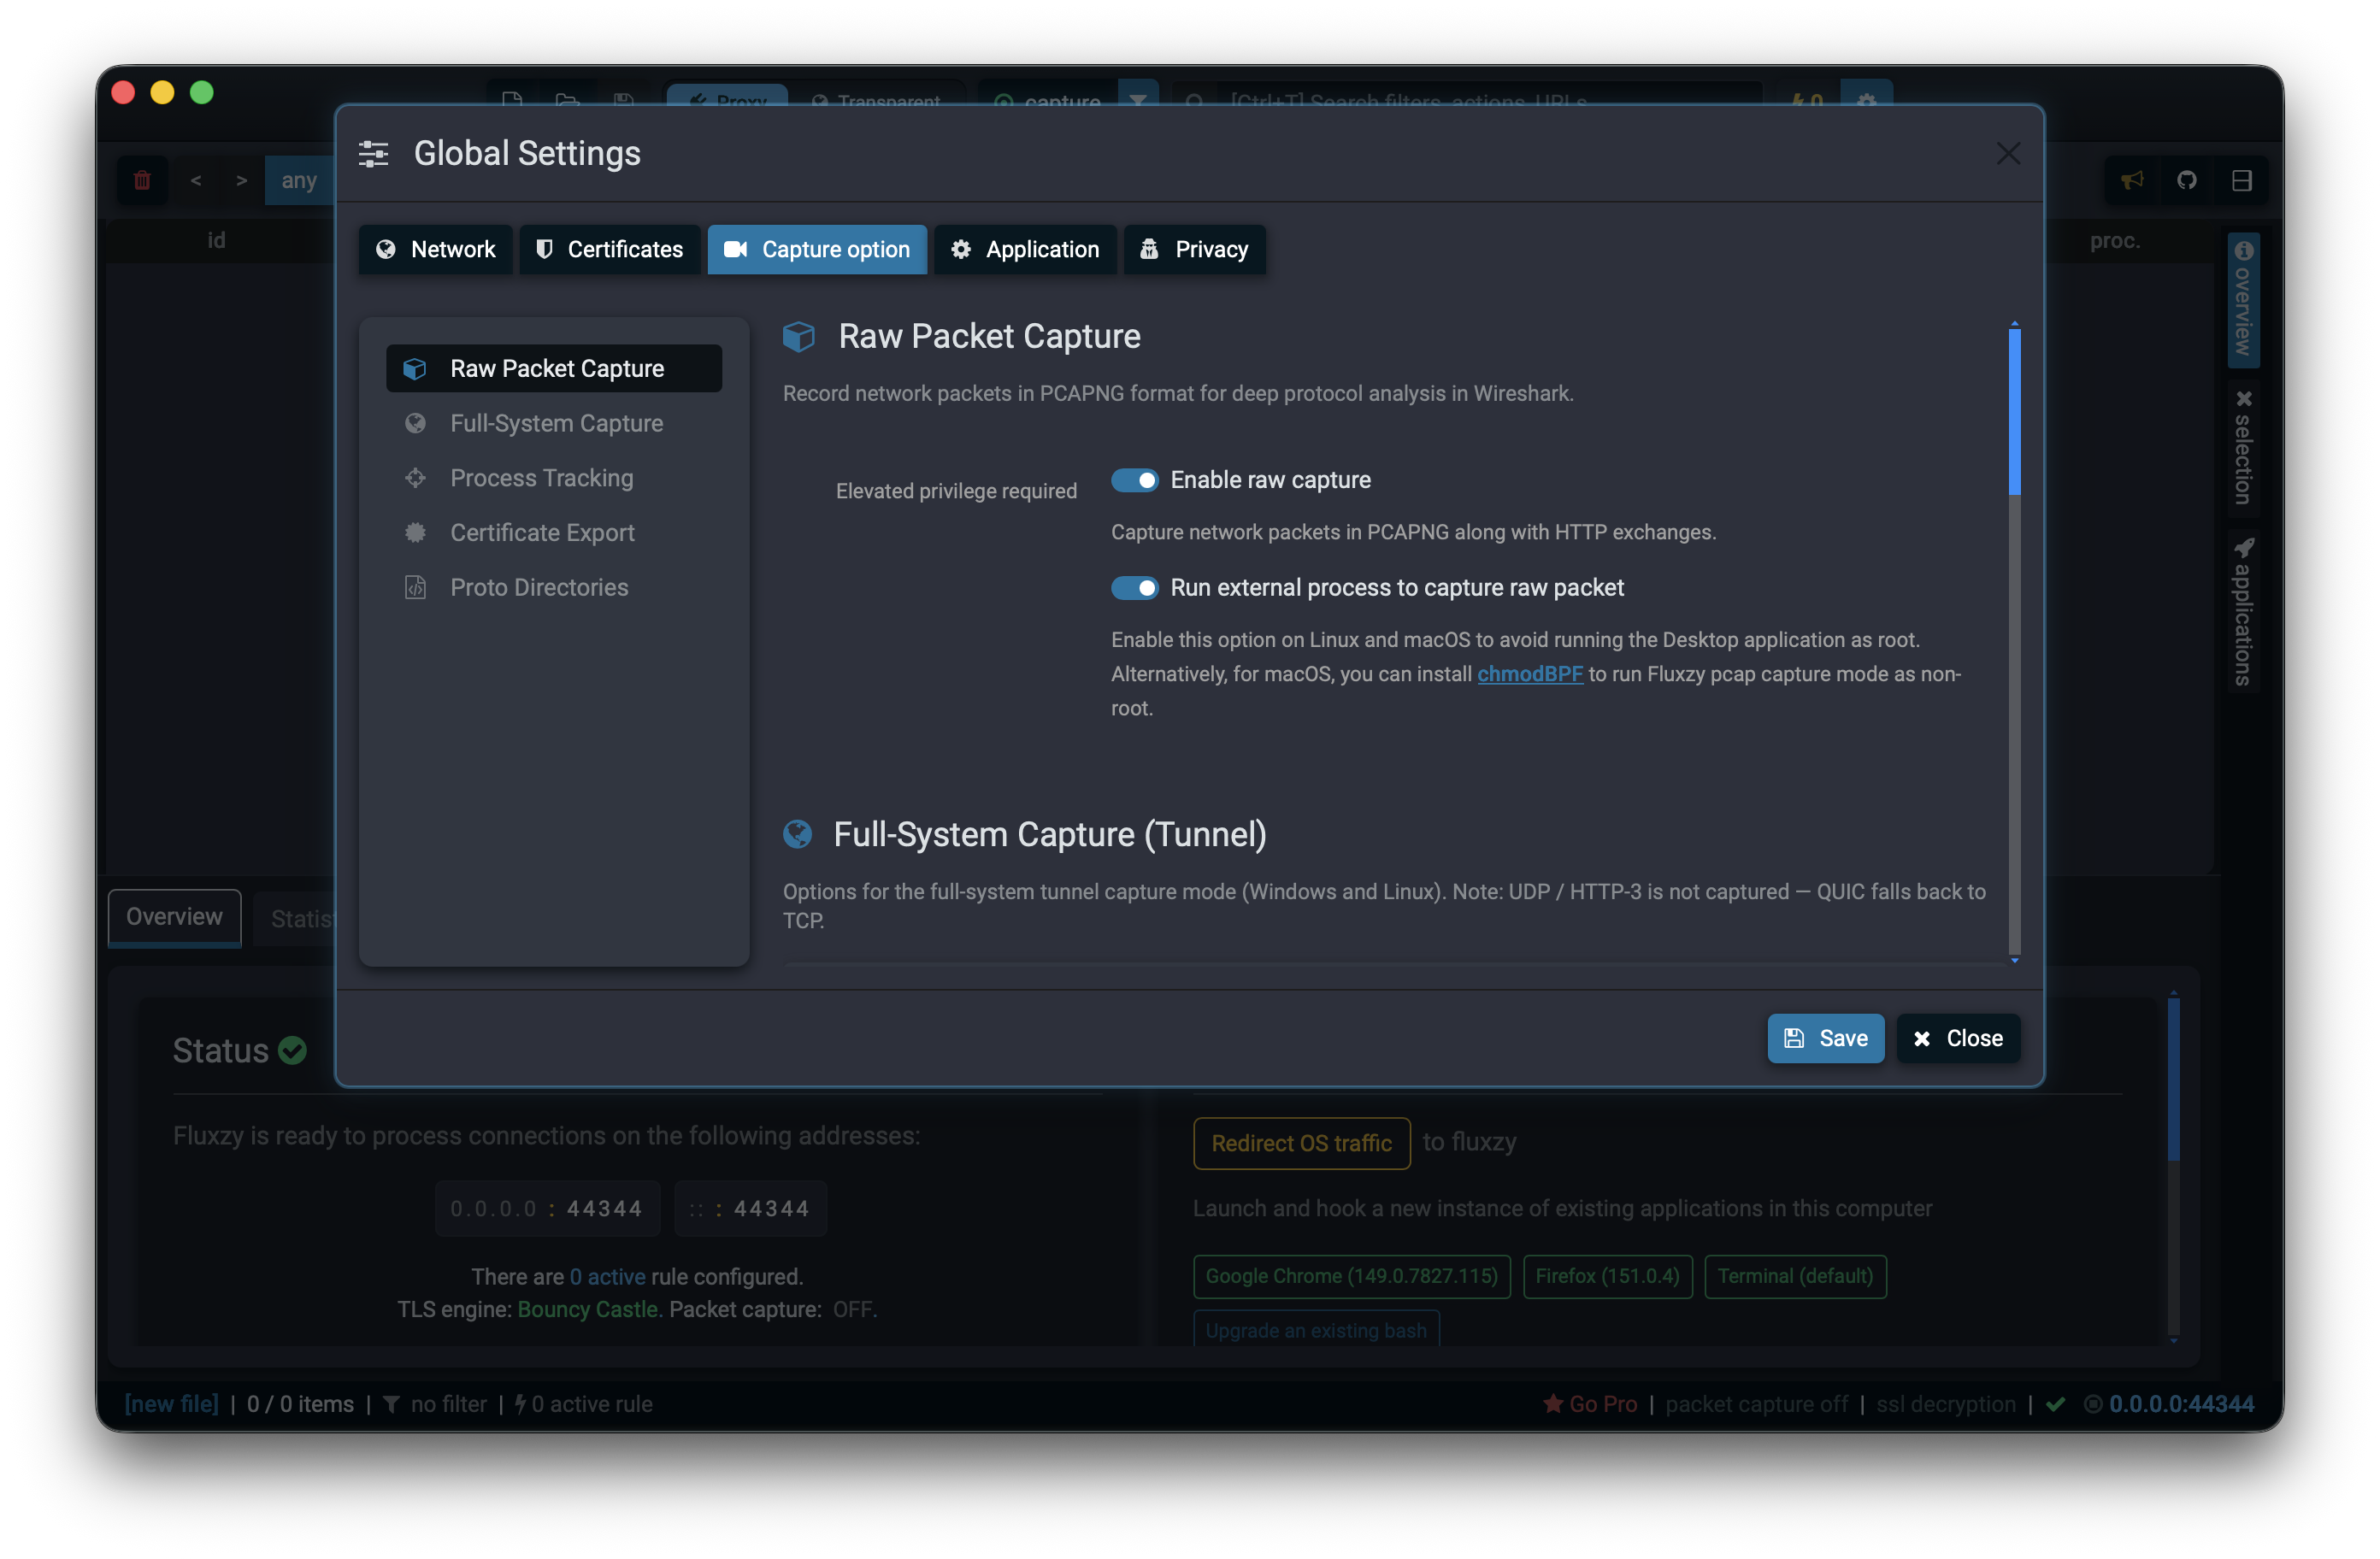Jump to Certificate Export section
The image size is (2380, 1559).
[x=554, y=533]
